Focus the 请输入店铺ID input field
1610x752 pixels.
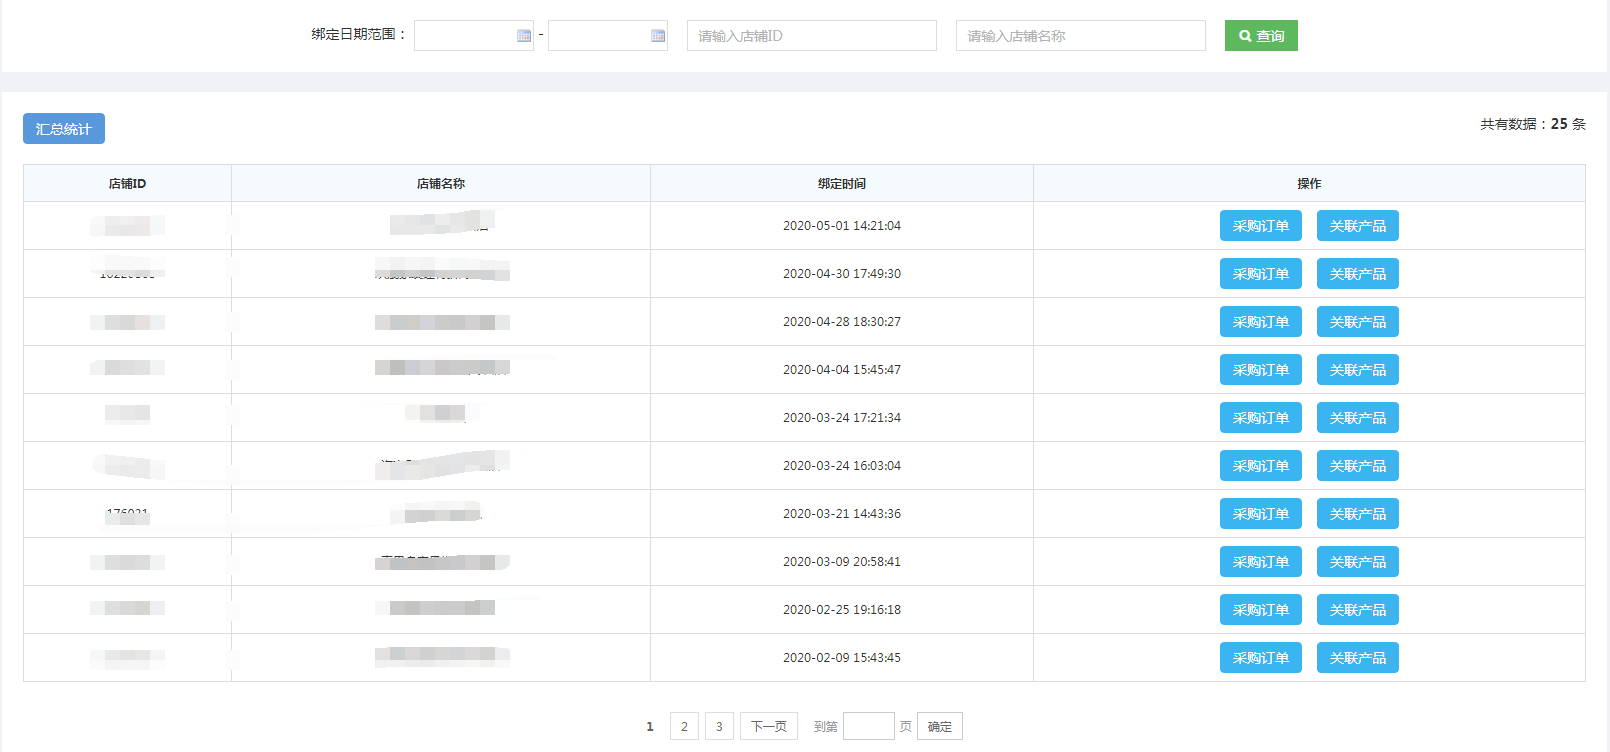pyautogui.click(x=812, y=36)
